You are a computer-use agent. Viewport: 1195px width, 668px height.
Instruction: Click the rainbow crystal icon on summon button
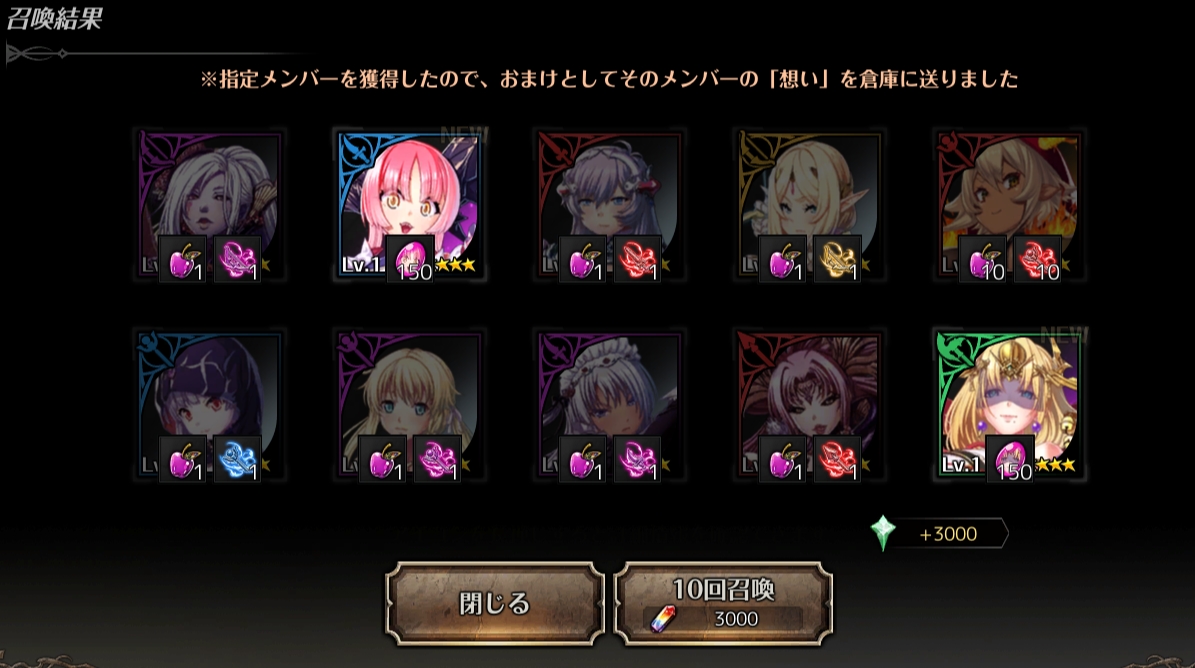coord(662,618)
